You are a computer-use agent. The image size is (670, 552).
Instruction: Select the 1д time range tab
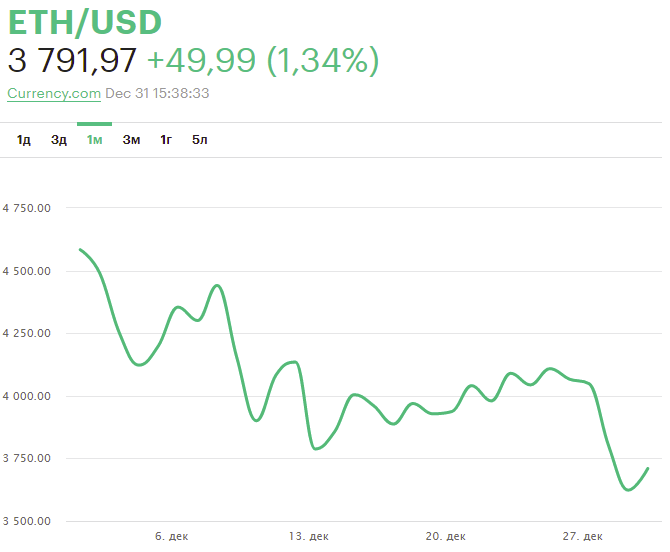point(23,139)
